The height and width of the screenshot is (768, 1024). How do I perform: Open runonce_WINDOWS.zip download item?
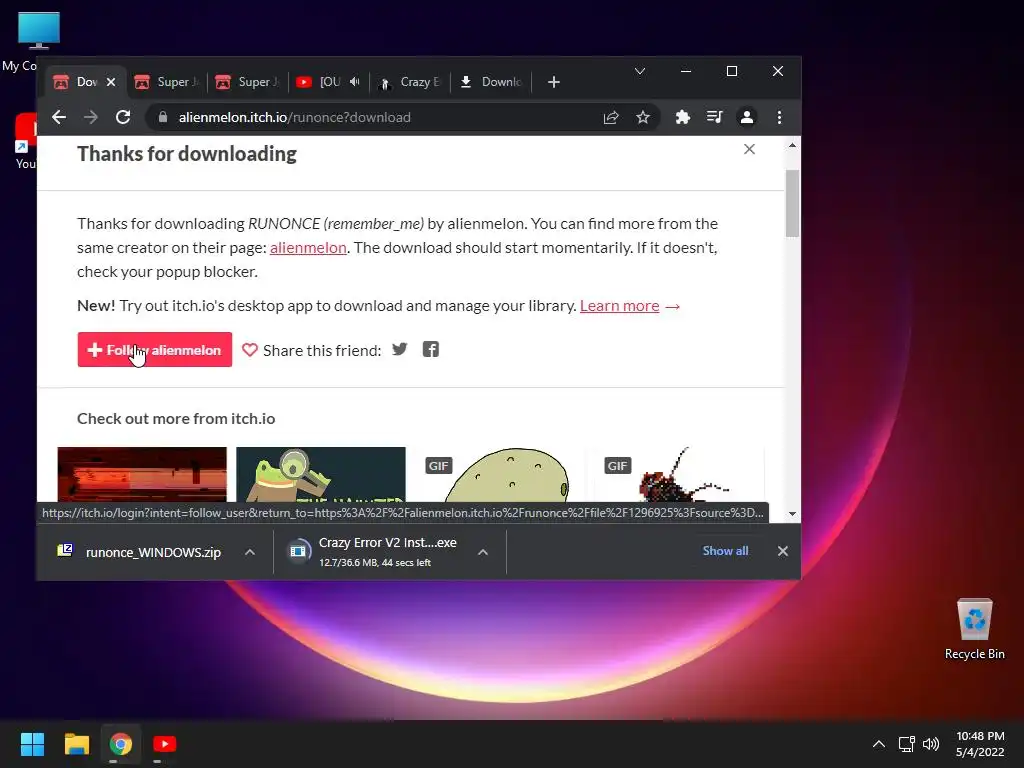click(139, 552)
